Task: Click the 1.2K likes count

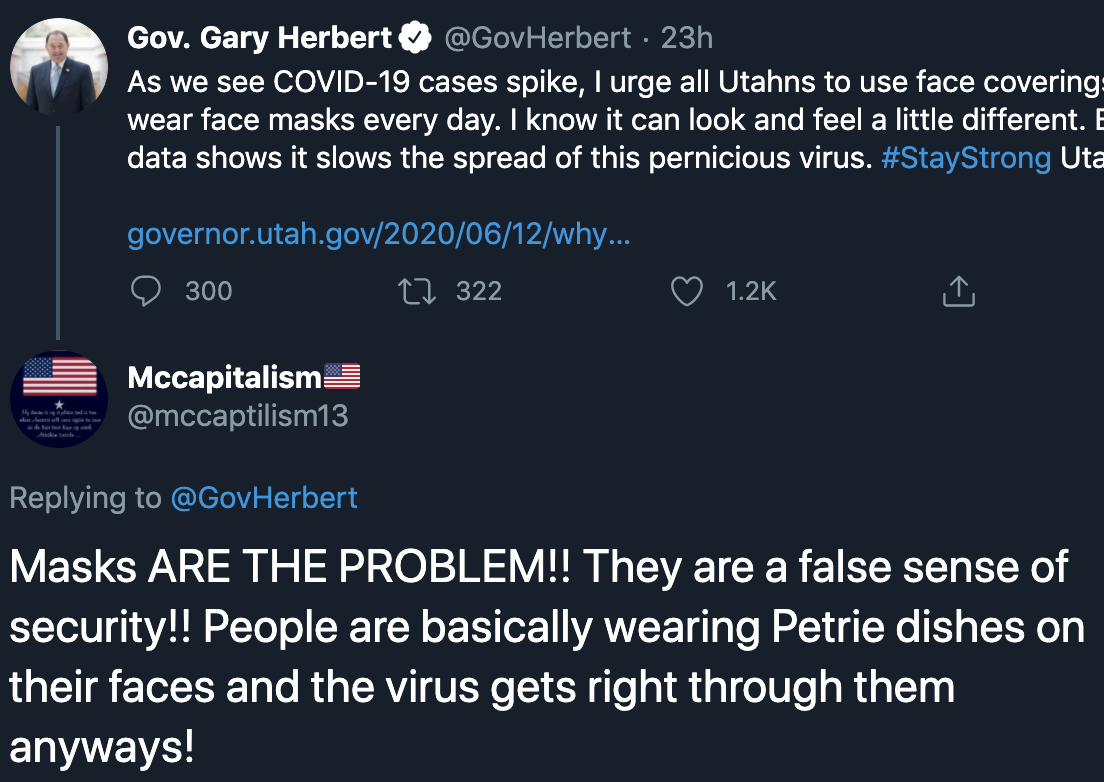Action: coord(751,291)
